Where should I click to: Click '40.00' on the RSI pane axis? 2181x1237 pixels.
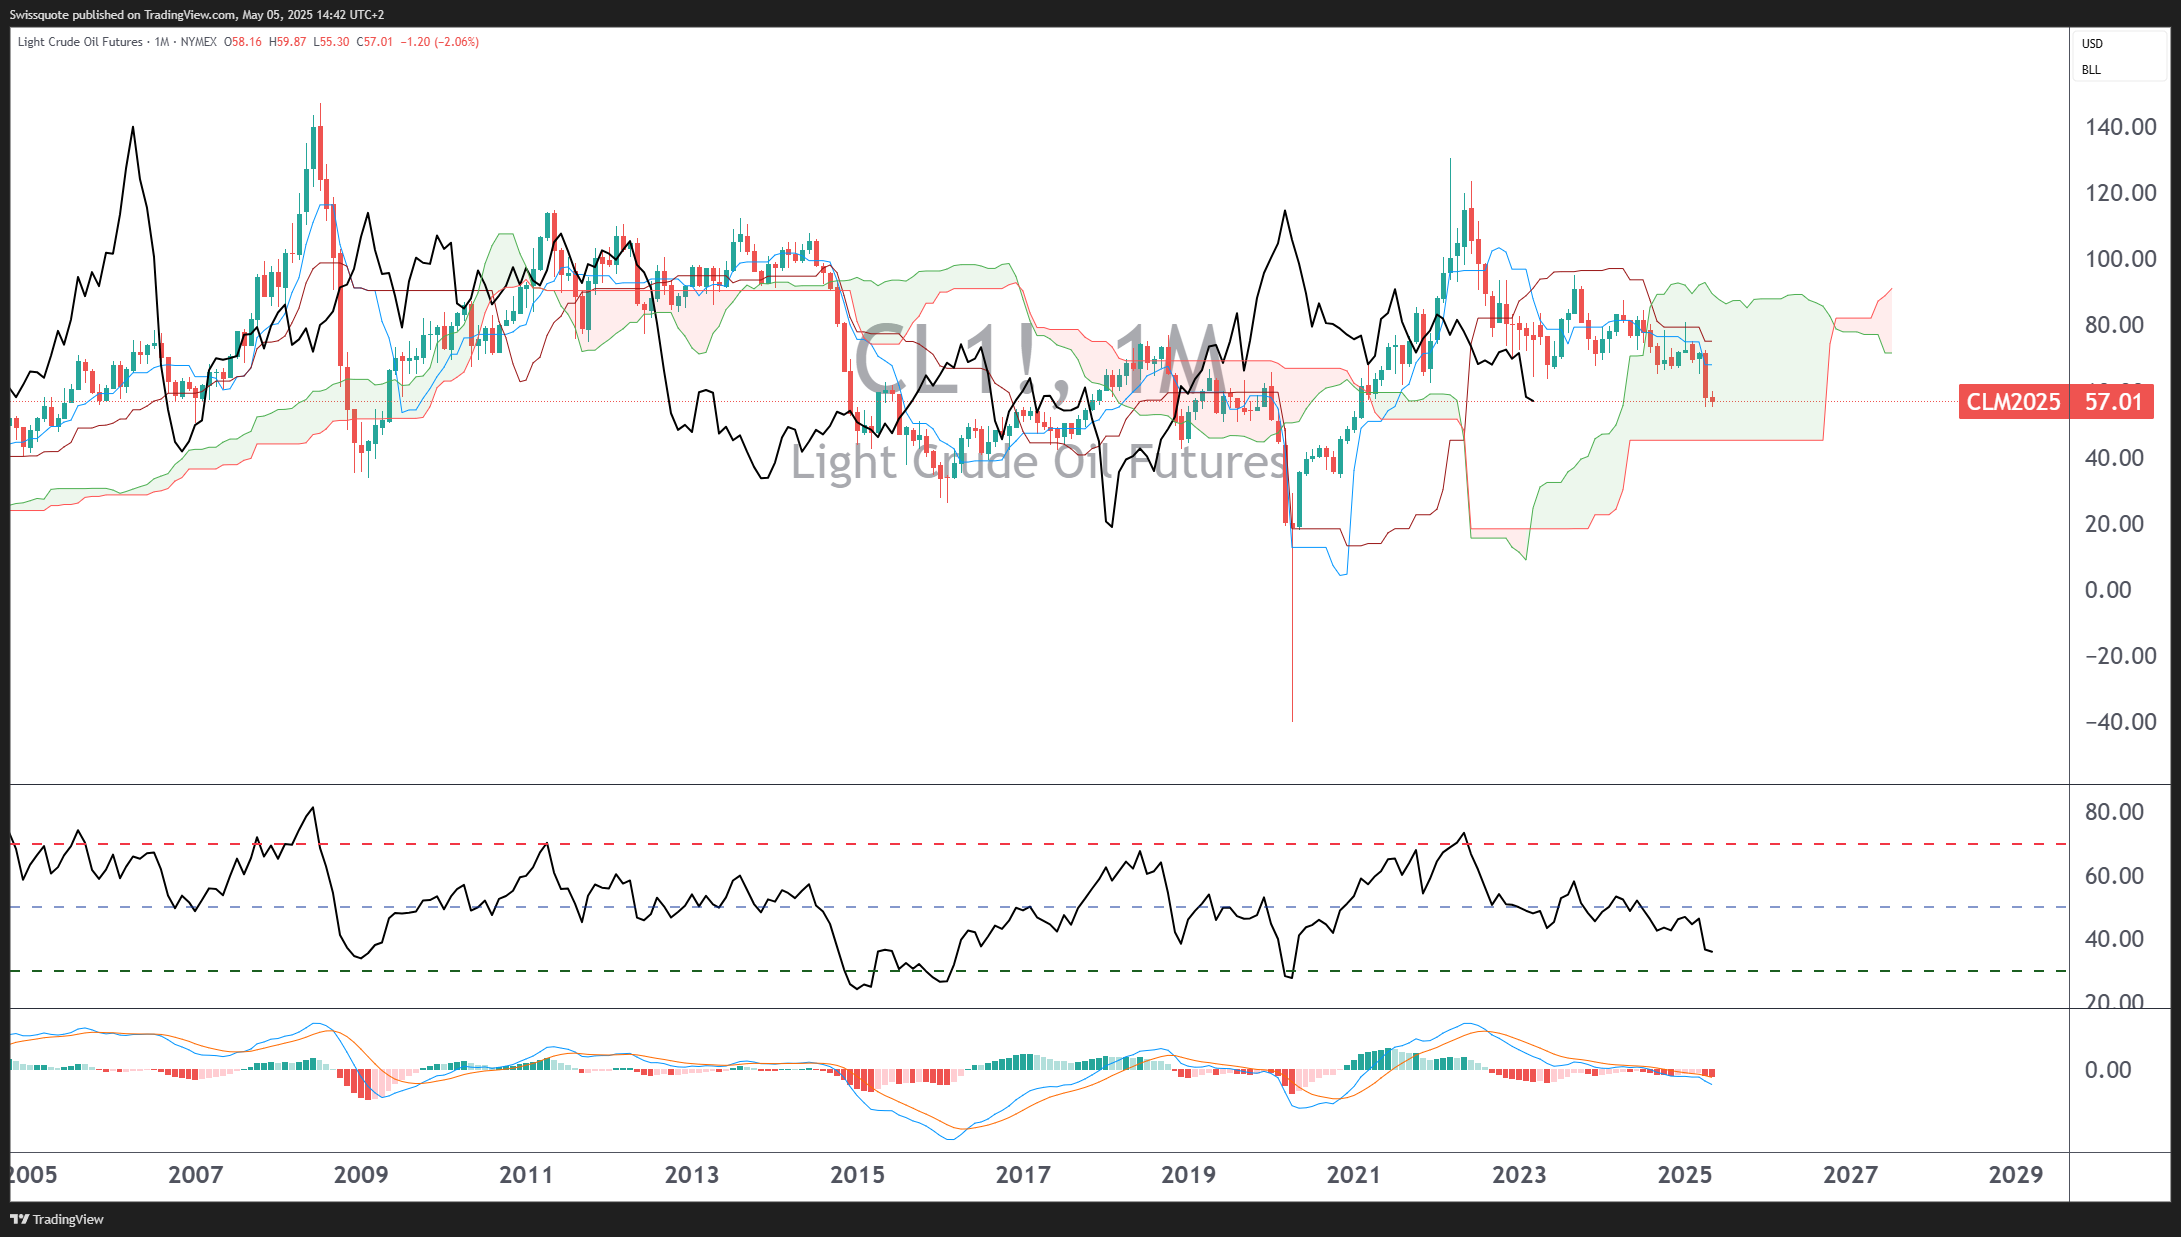coord(2114,939)
